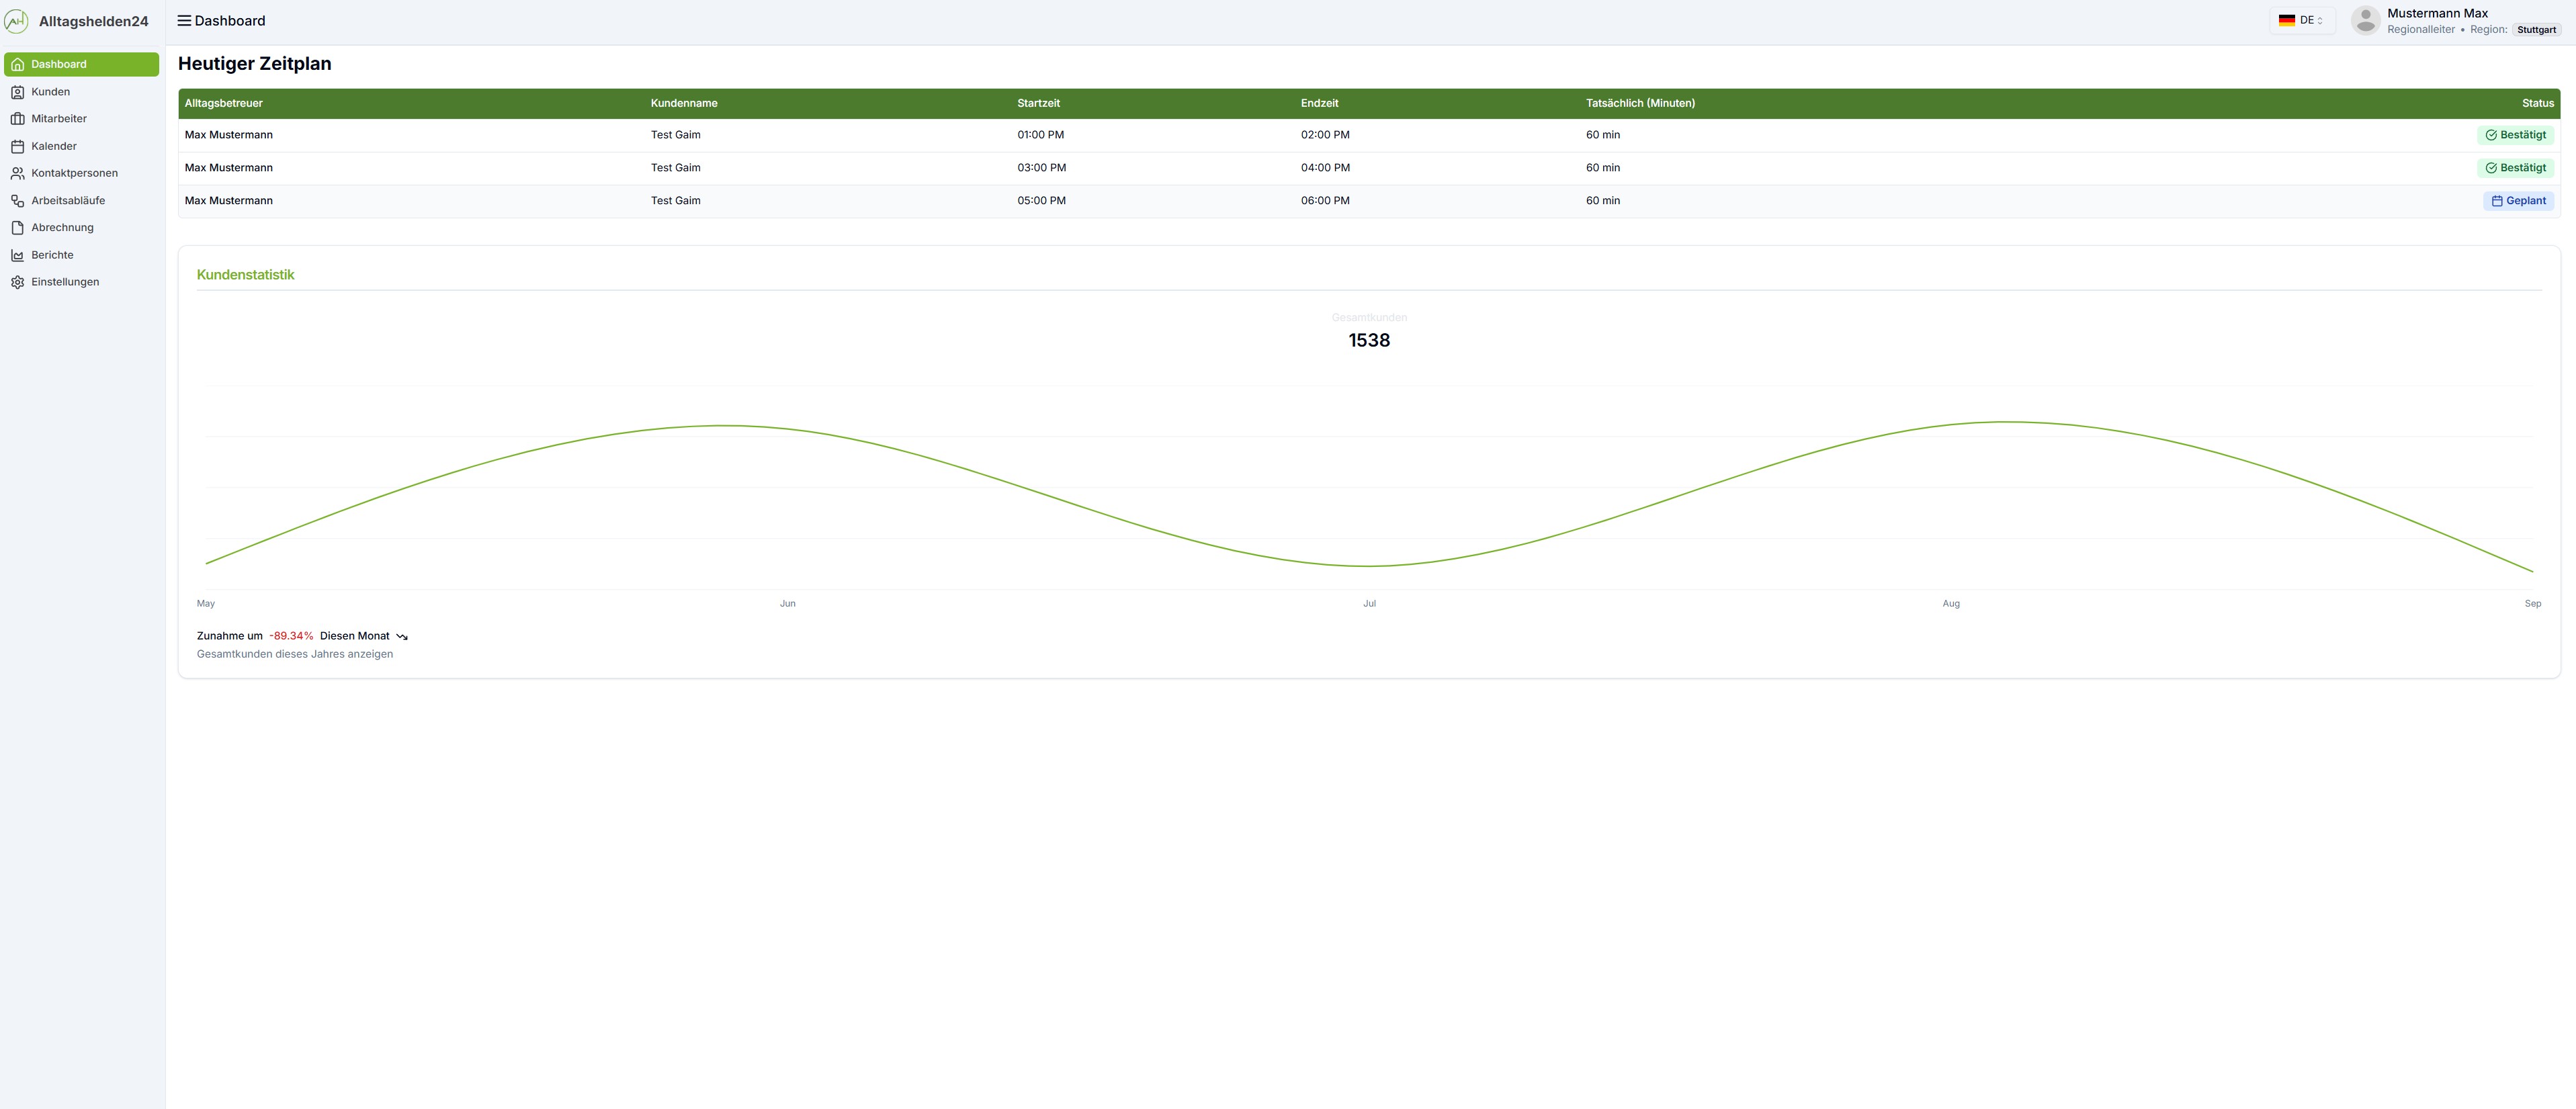Go to Berichte in the sidebar

pyautogui.click(x=81, y=255)
